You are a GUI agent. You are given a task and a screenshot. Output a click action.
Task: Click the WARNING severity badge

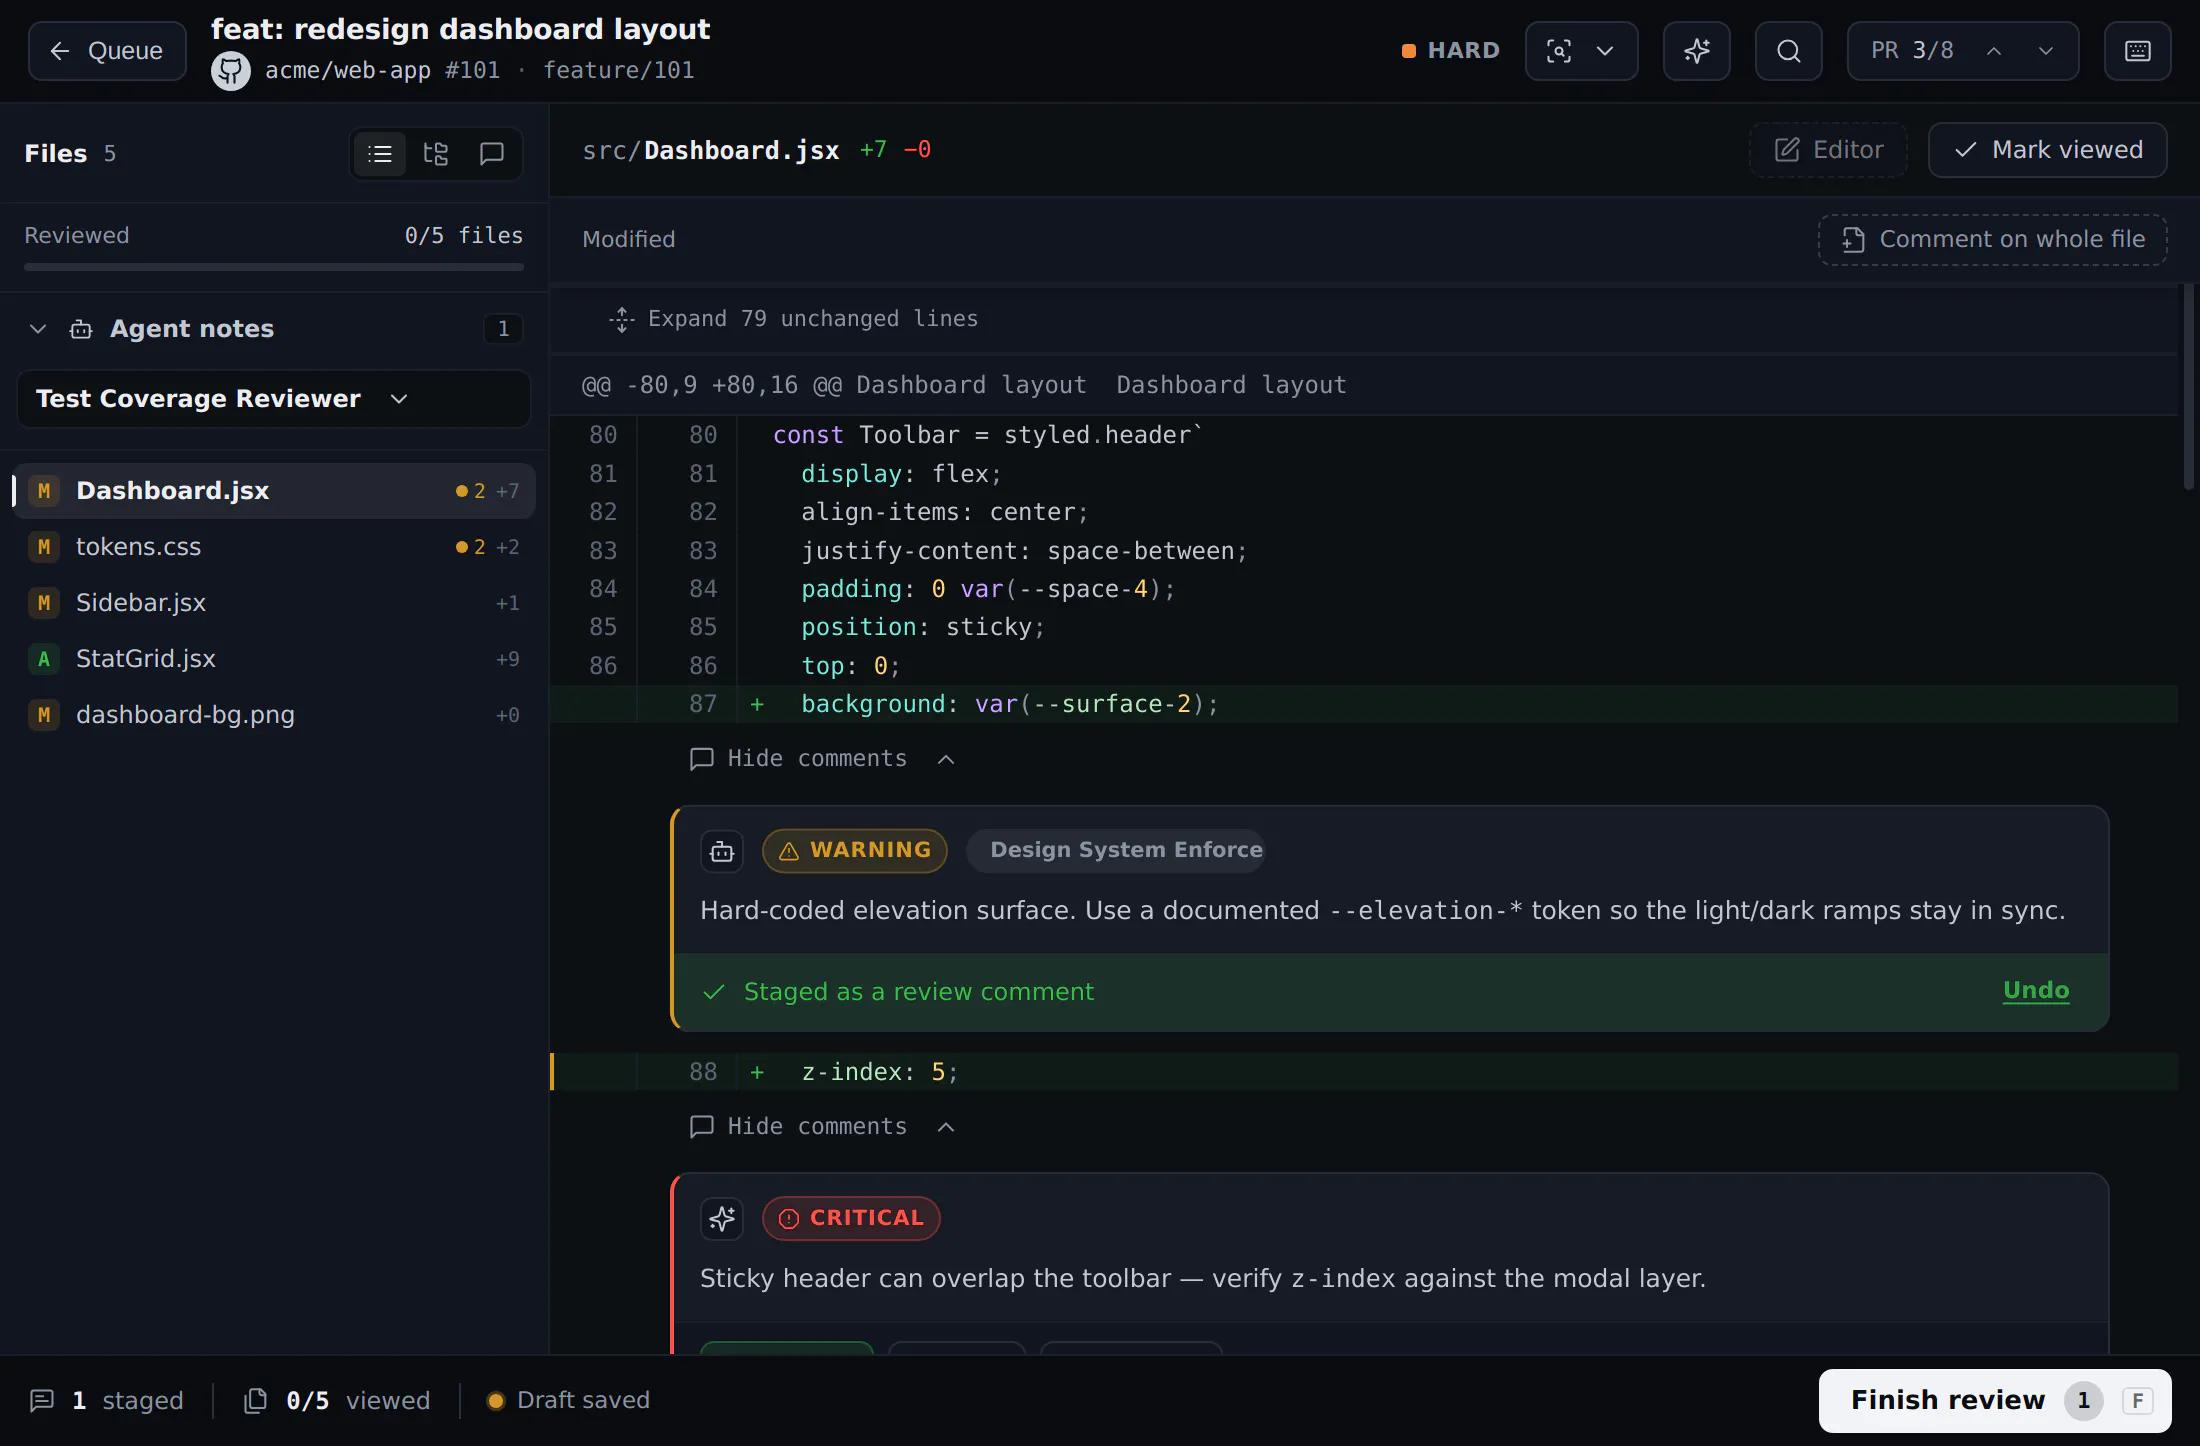tap(855, 851)
